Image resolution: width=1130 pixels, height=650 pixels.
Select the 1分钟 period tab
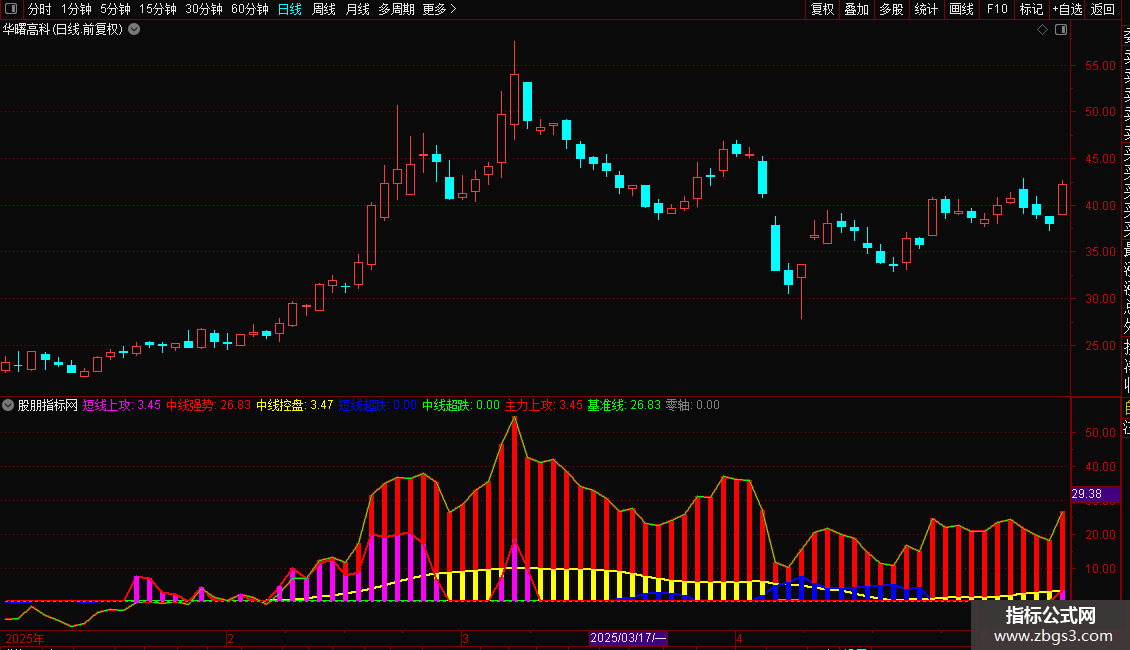pos(76,9)
